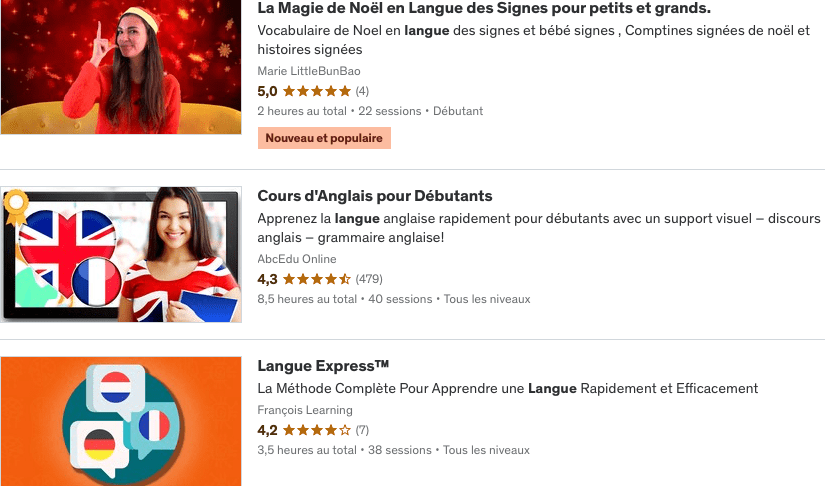Image resolution: width=825 pixels, height=486 pixels.
Task: Click instructor name Marie LittleBunBao
Action: [309, 71]
